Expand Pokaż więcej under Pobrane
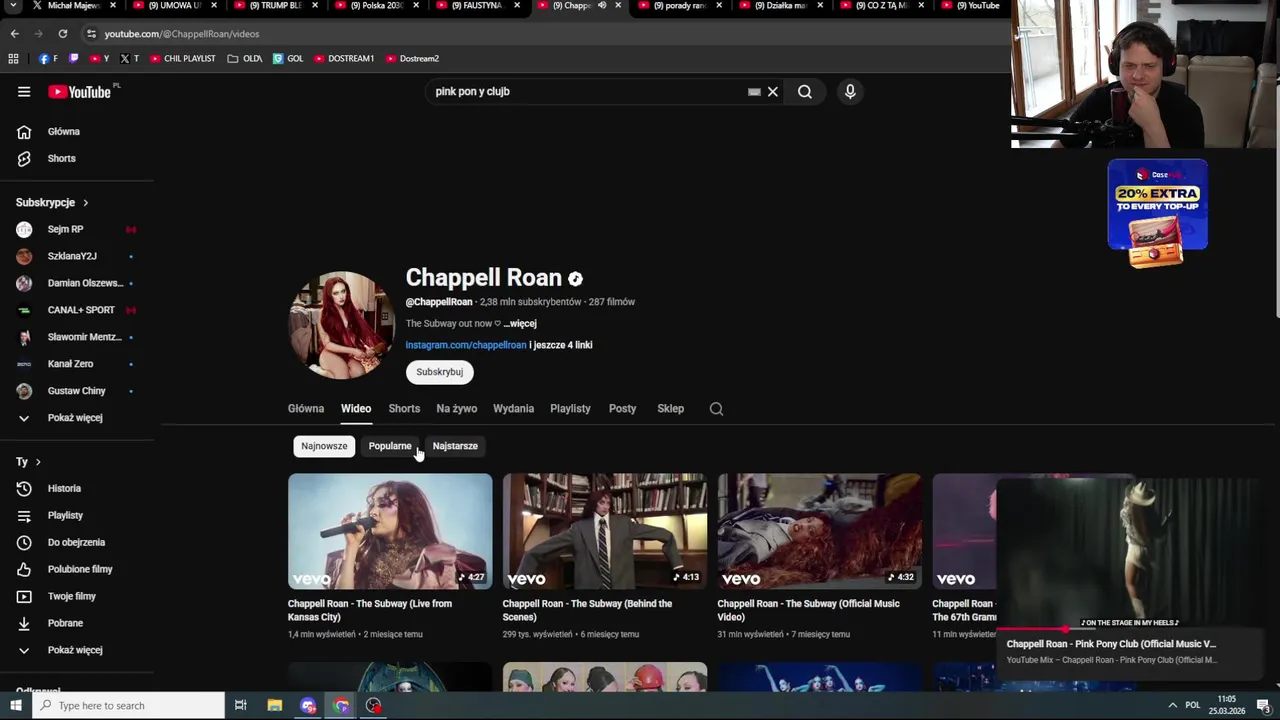 coord(77,650)
